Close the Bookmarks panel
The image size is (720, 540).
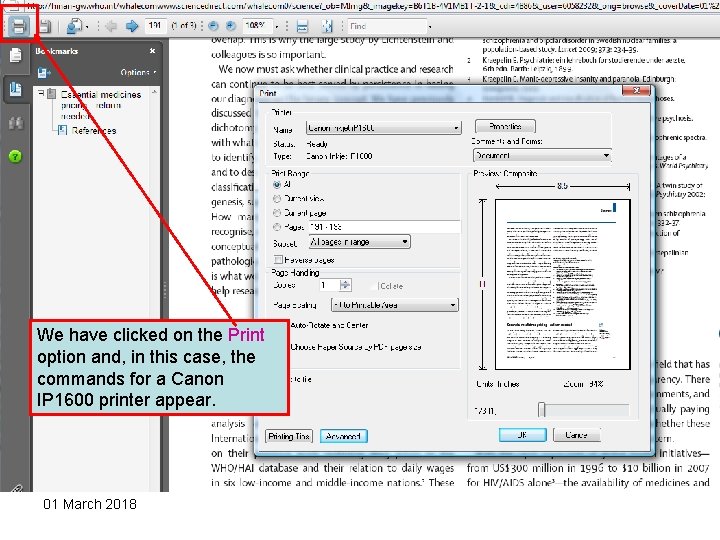click(152, 51)
